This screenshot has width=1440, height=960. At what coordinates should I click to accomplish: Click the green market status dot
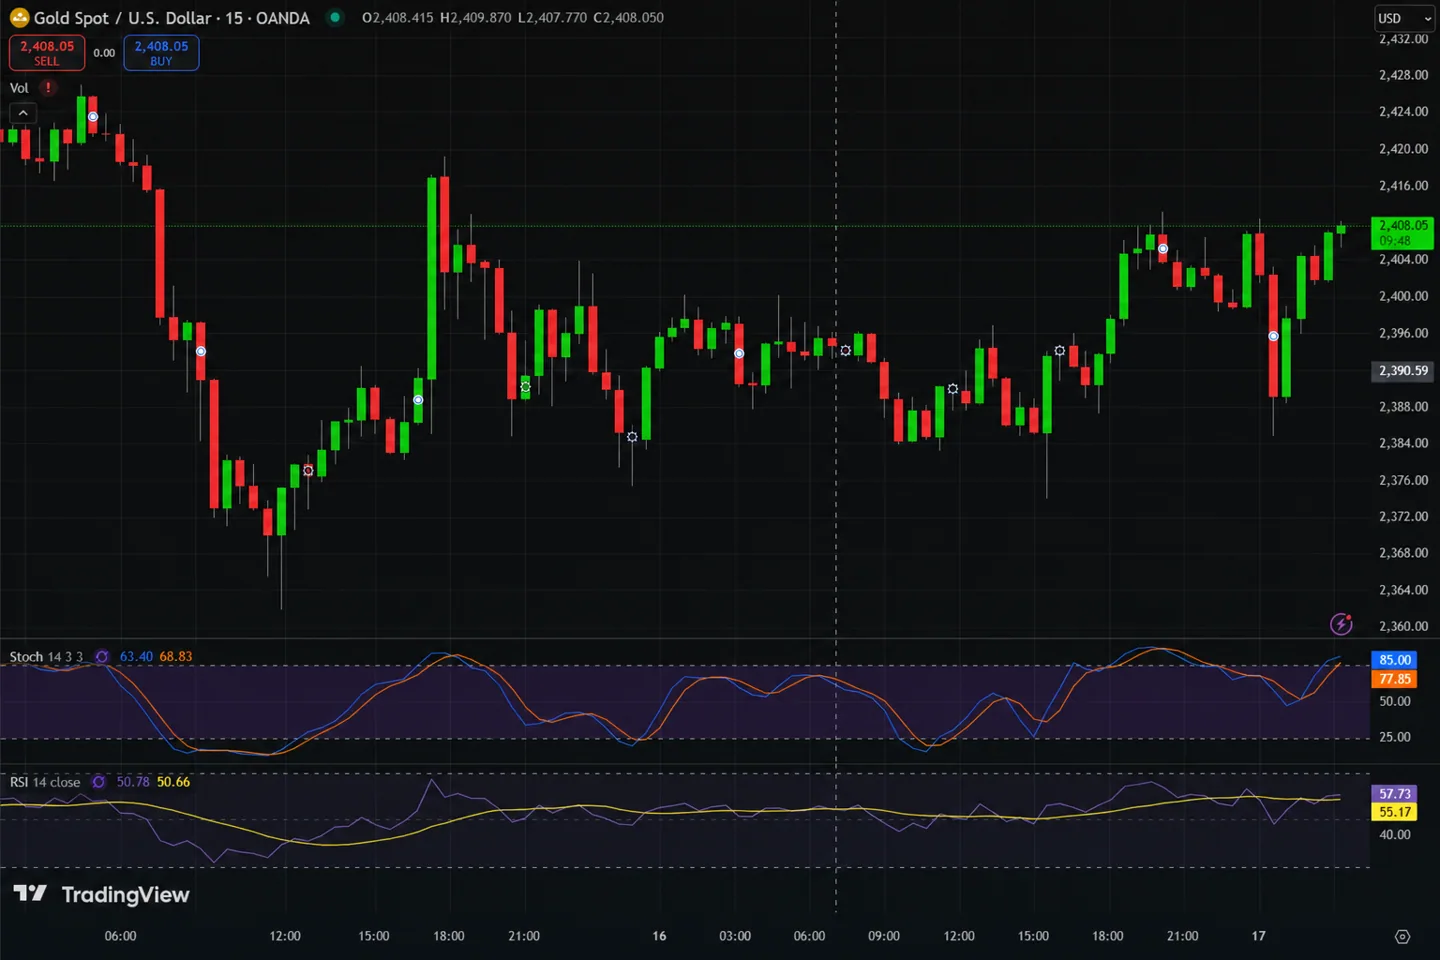(x=335, y=17)
